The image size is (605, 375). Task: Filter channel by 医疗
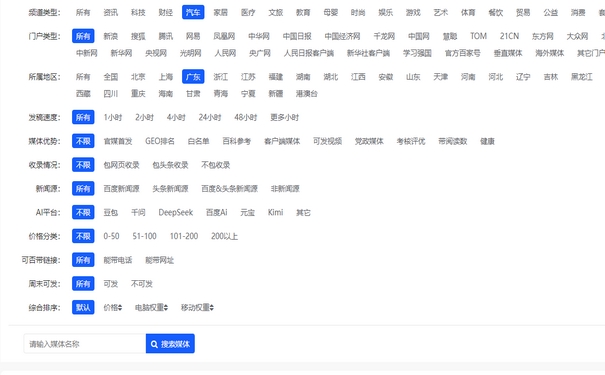248,12
